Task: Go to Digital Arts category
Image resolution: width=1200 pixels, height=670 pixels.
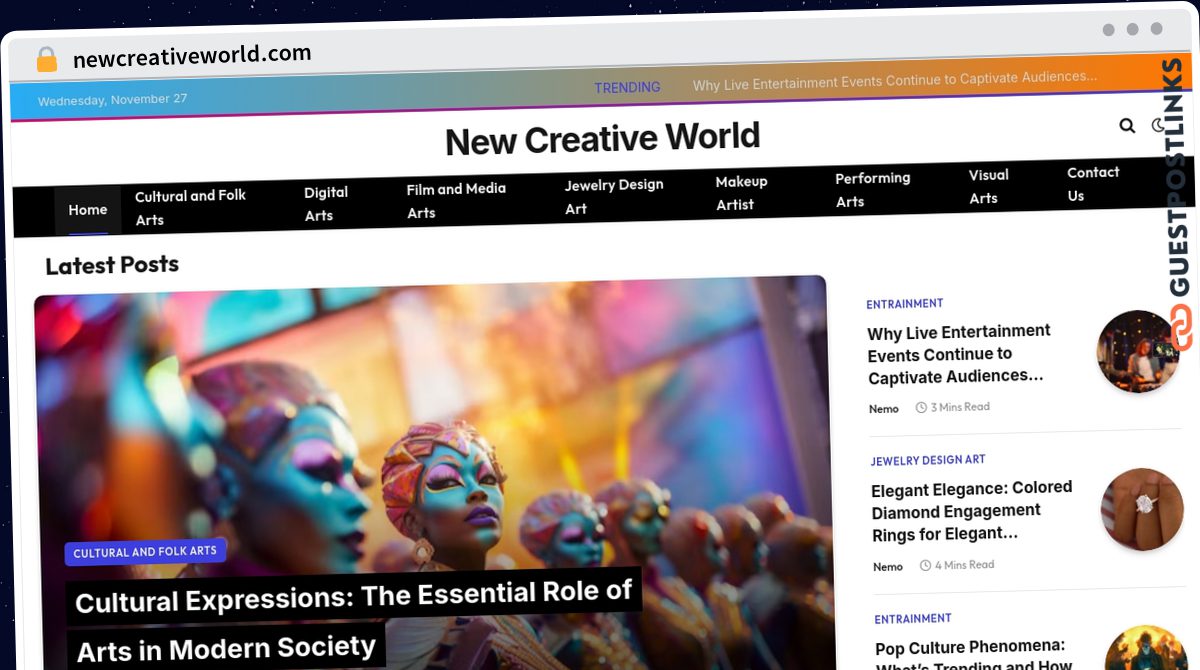Action: [x=326, y=203]
